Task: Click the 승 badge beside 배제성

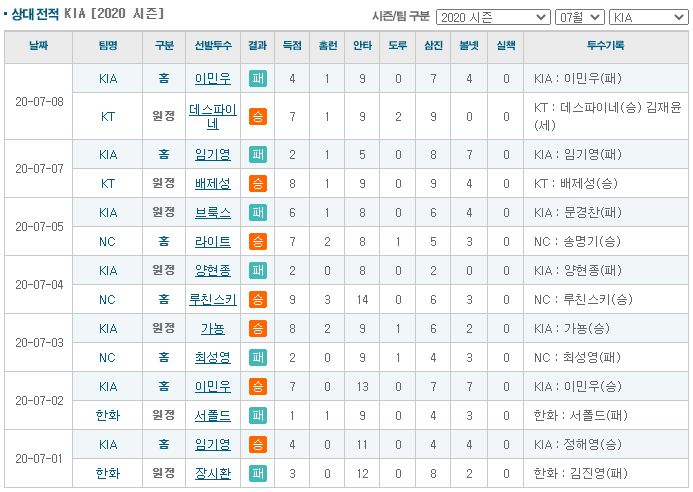Action: tap(258, 183)
